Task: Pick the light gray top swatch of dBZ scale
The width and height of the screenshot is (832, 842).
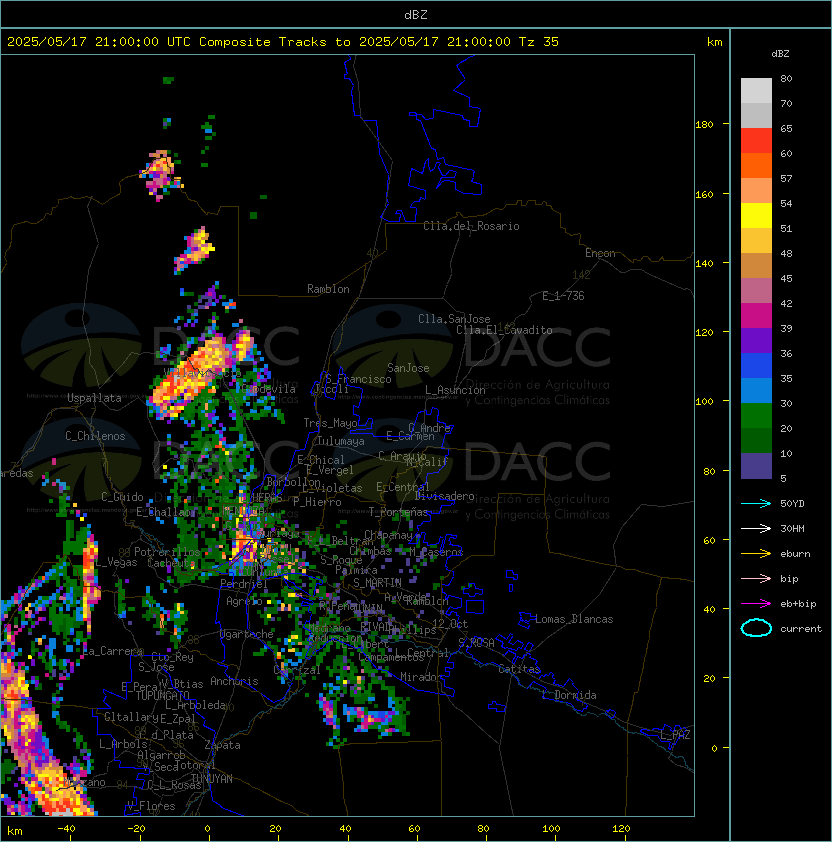Action: coord(756,90)
